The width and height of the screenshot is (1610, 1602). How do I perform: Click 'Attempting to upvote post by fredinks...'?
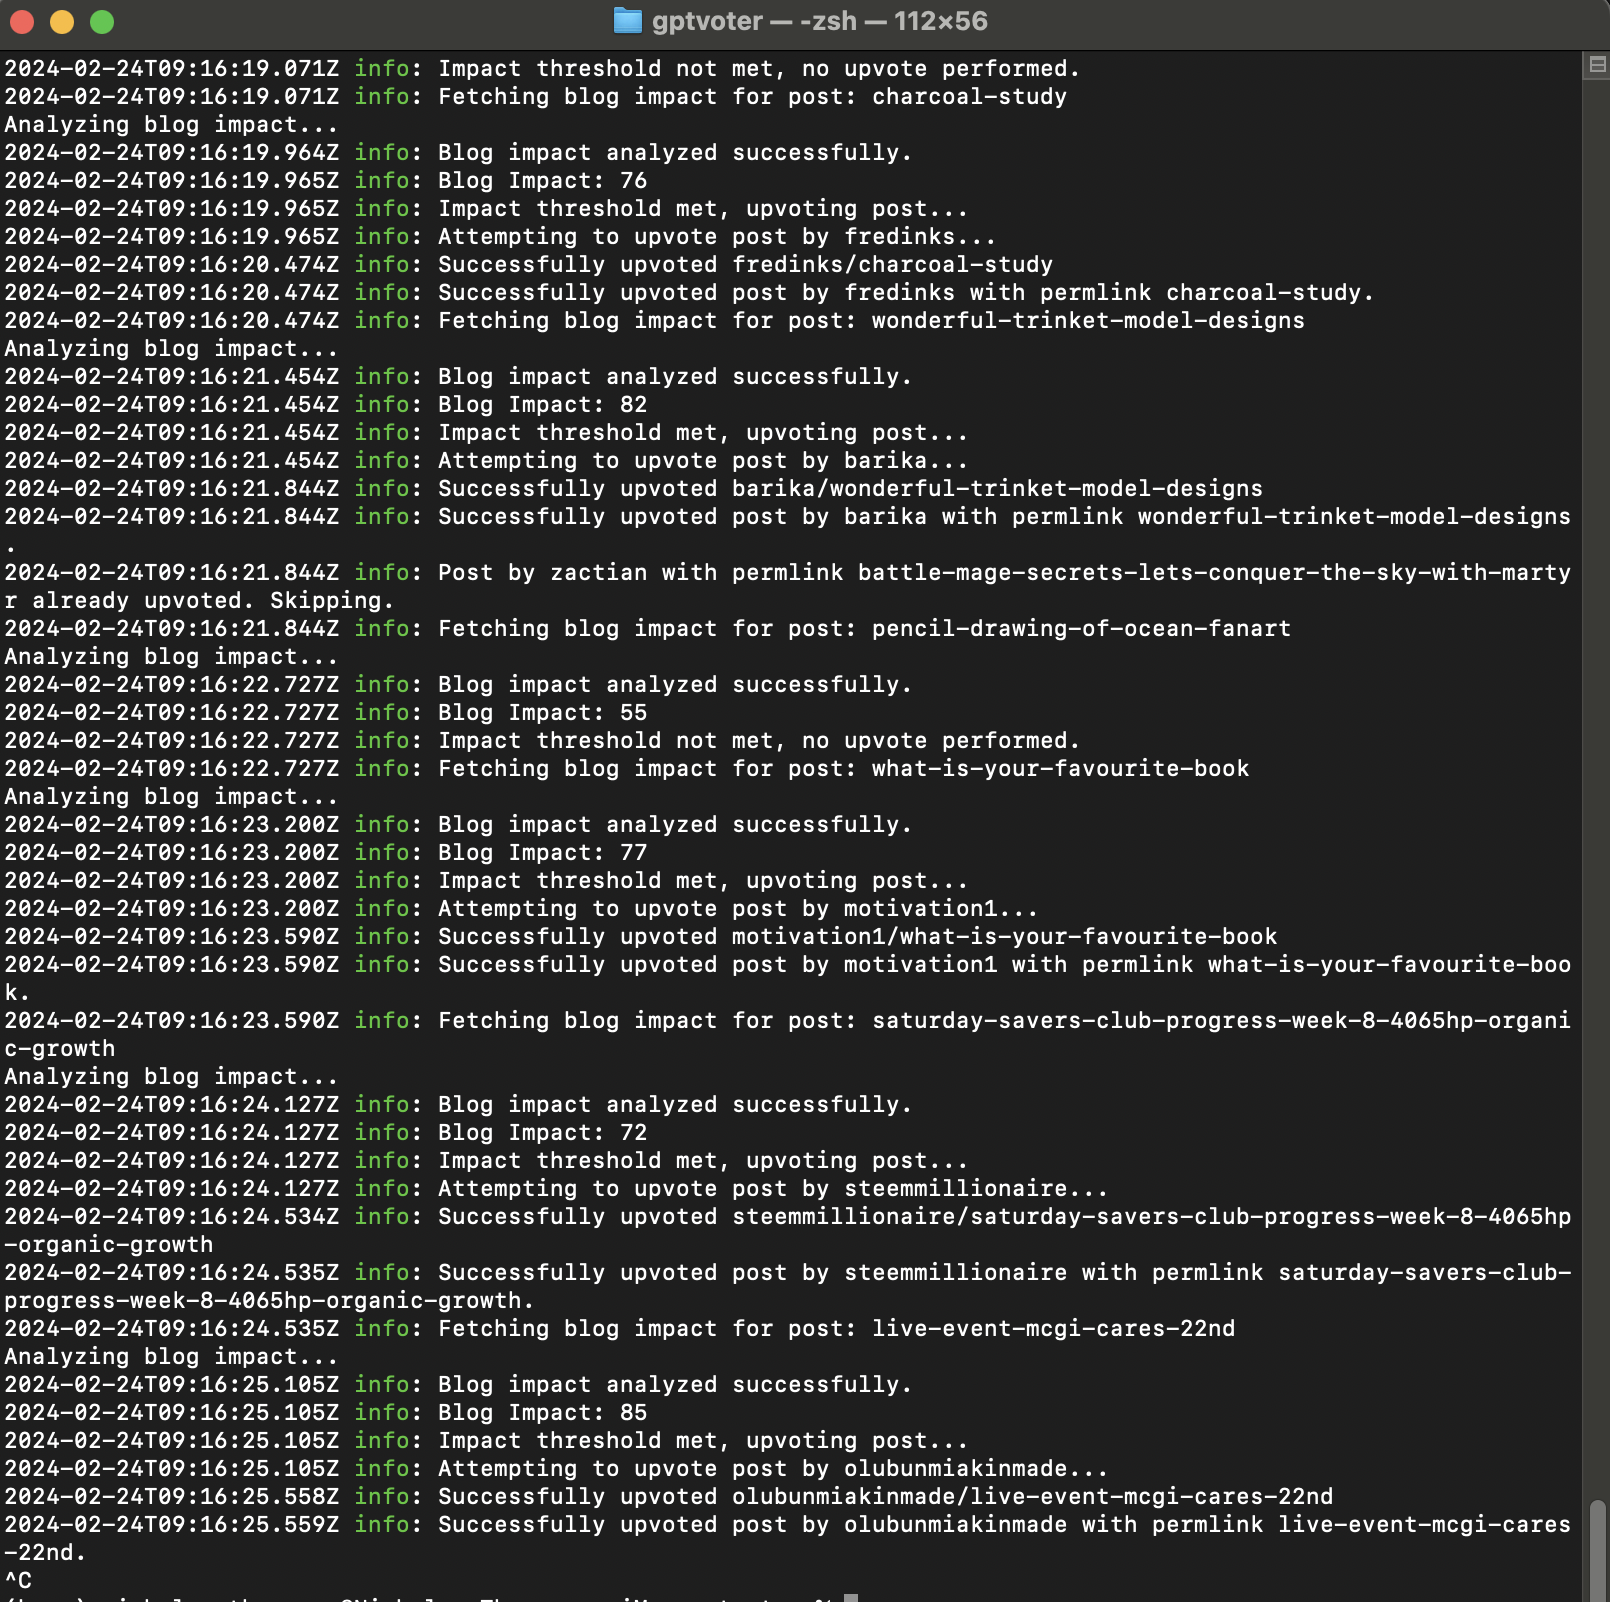[x=717, y=237]
